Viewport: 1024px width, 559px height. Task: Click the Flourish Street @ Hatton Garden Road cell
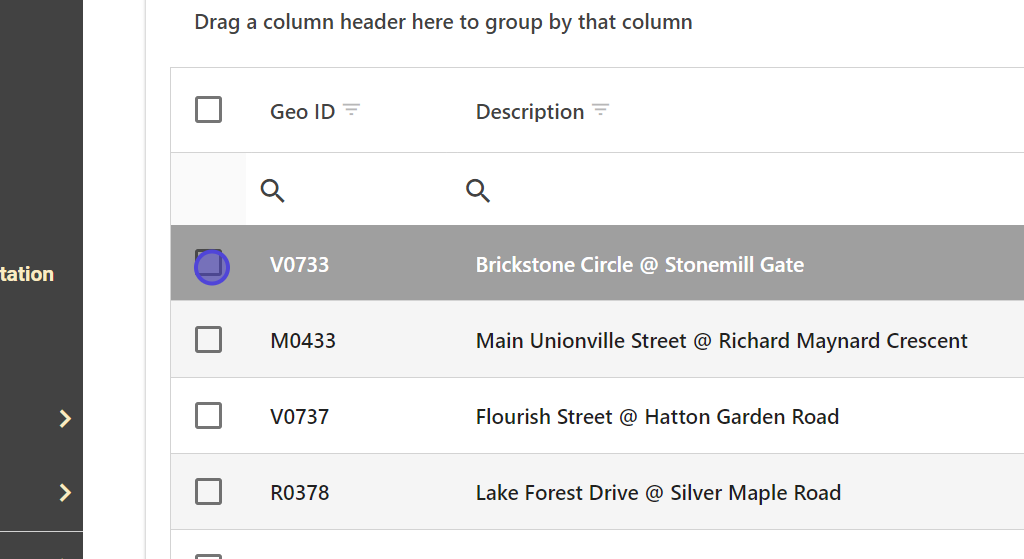coord(657,417)
